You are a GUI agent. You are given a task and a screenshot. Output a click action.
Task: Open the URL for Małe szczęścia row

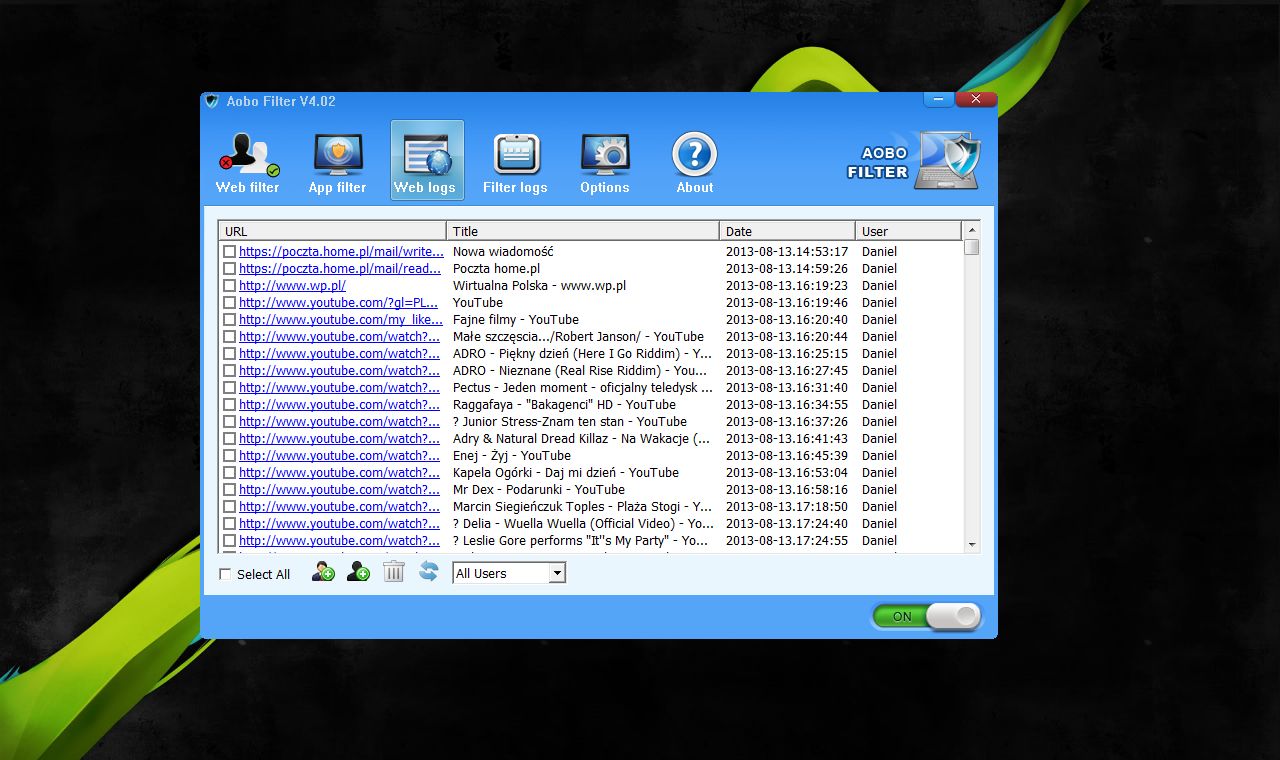339,337
